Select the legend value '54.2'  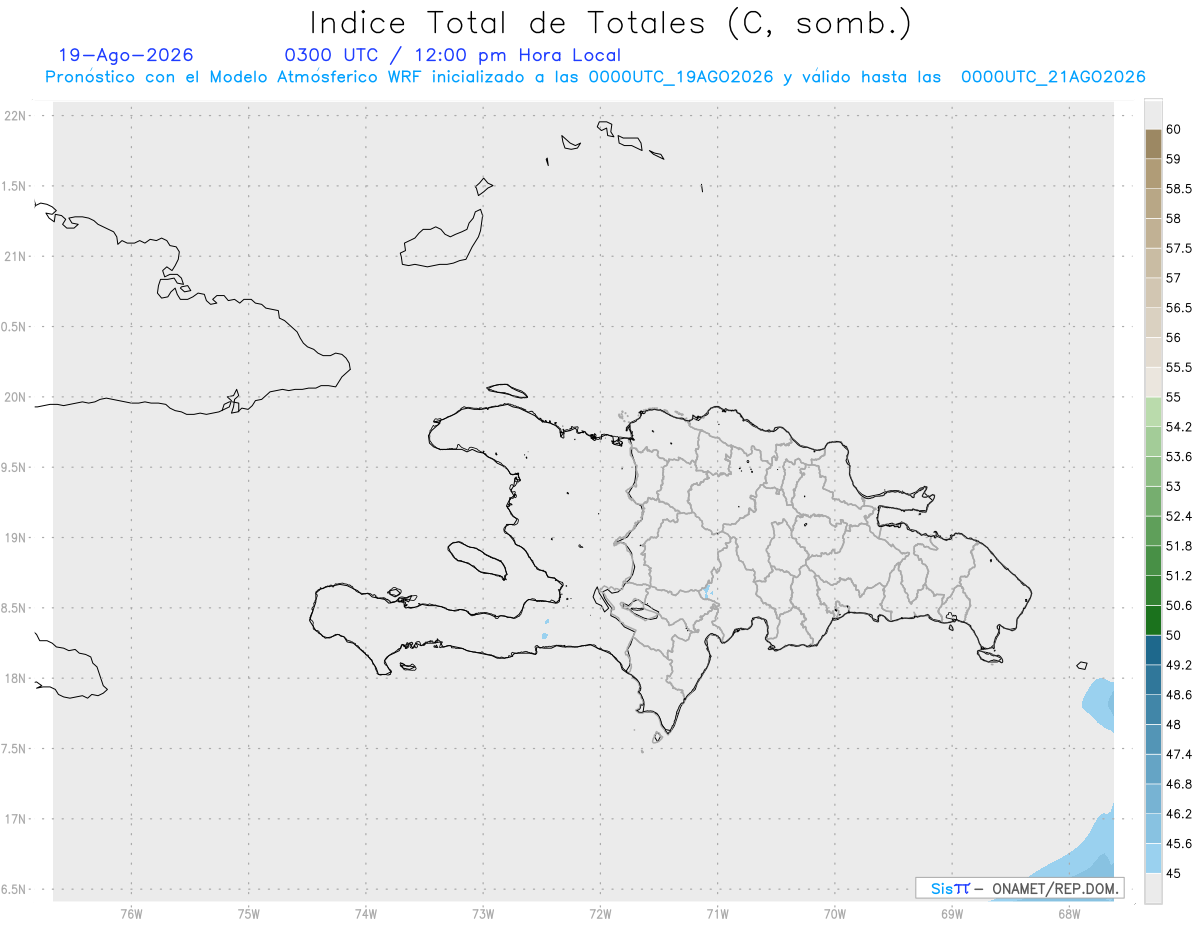click(x=1179, y=427)
